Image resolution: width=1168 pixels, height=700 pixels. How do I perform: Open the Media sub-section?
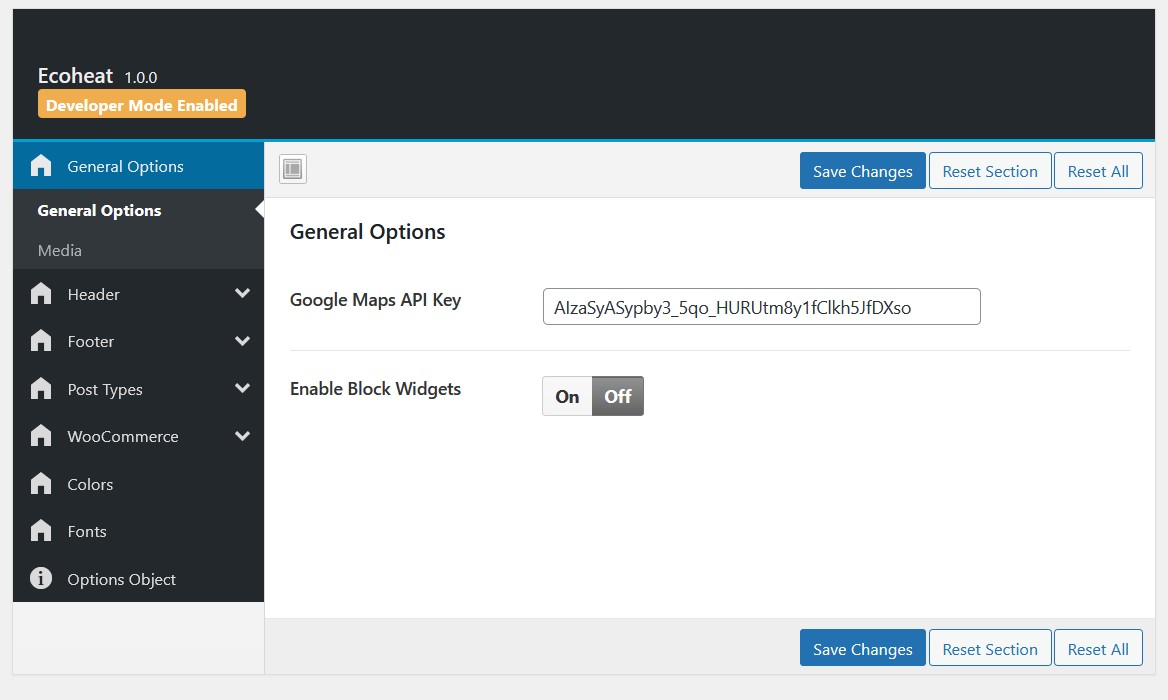point(139,250)
